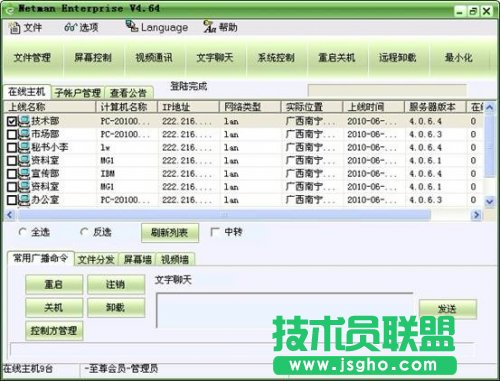Click the 重启 broadcast button

pos(54,284)
